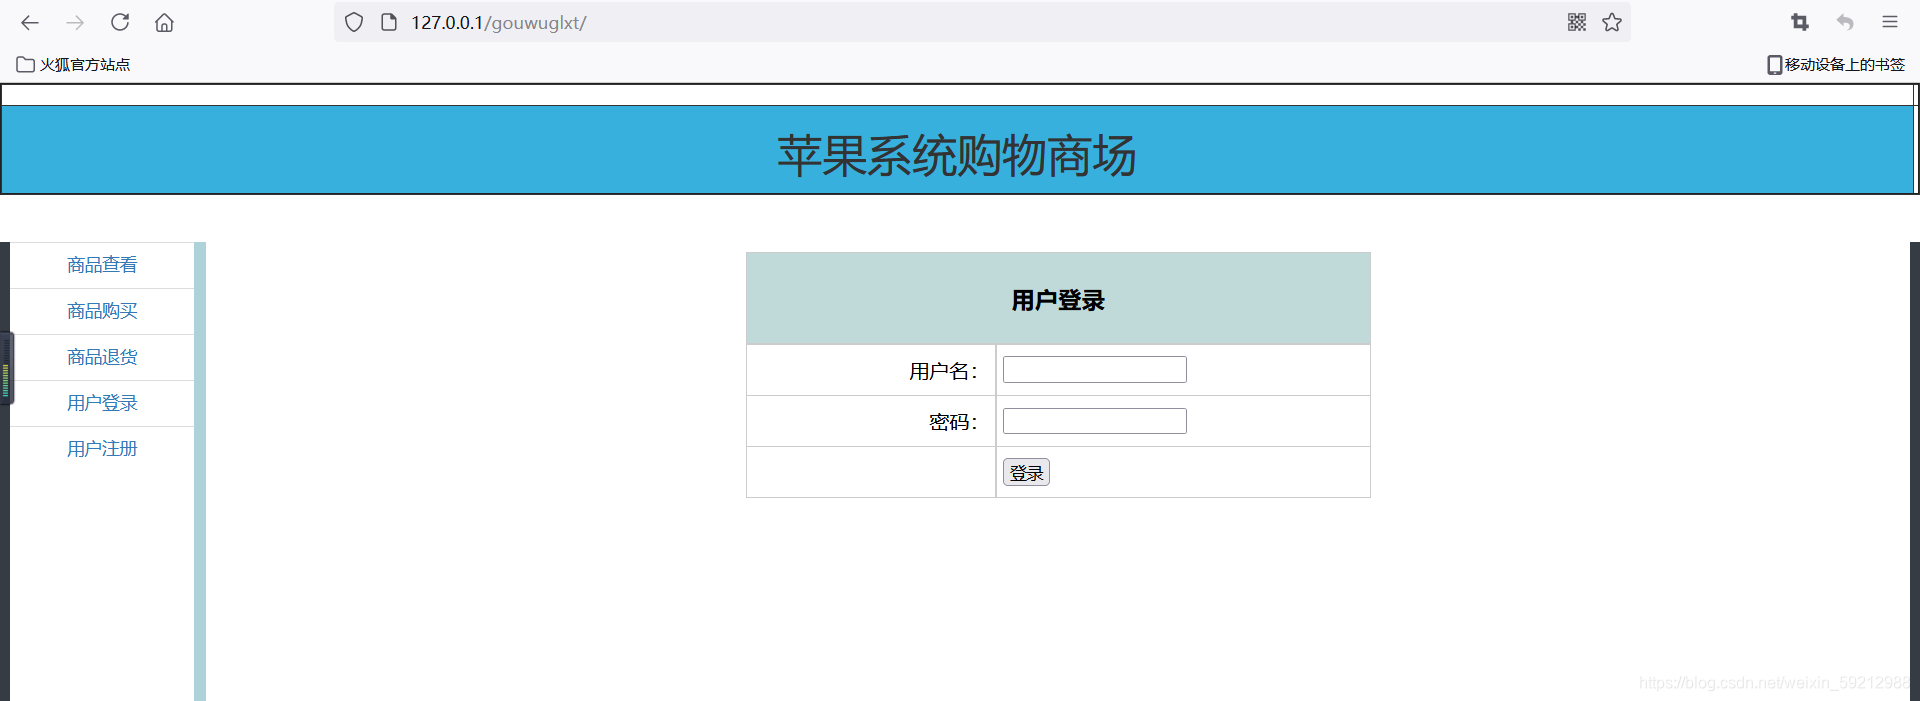Open the 商品购买 sidebar link

[102, 311]
